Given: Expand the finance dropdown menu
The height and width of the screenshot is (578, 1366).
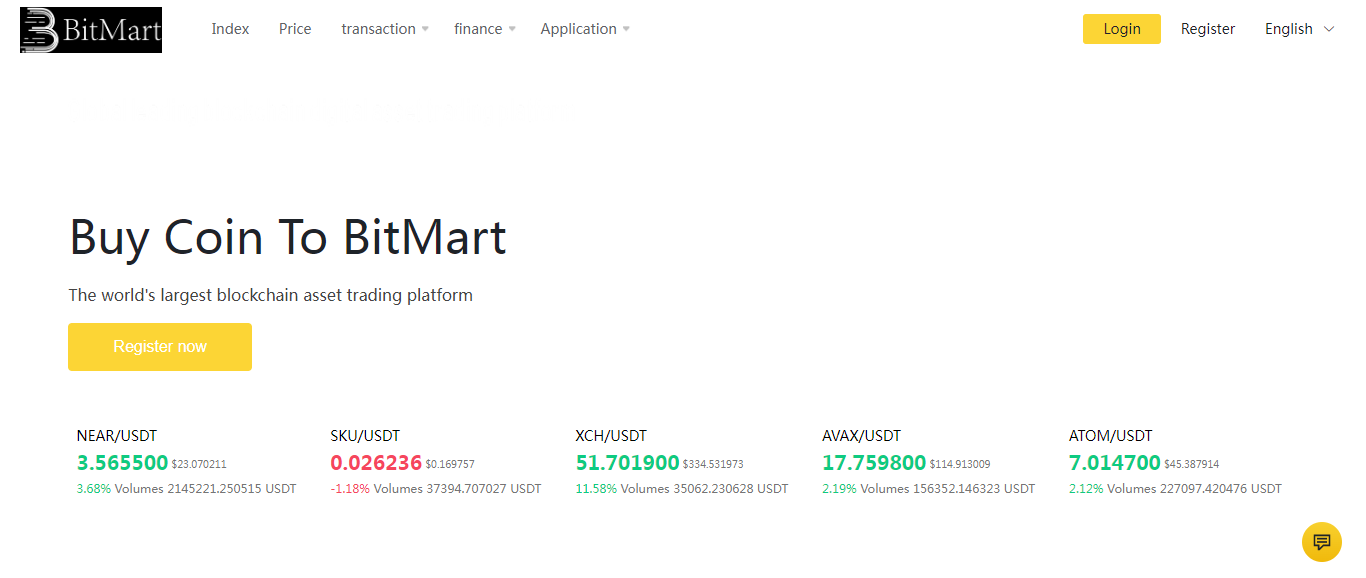Looking at the screenshot, I should point(484,29).
